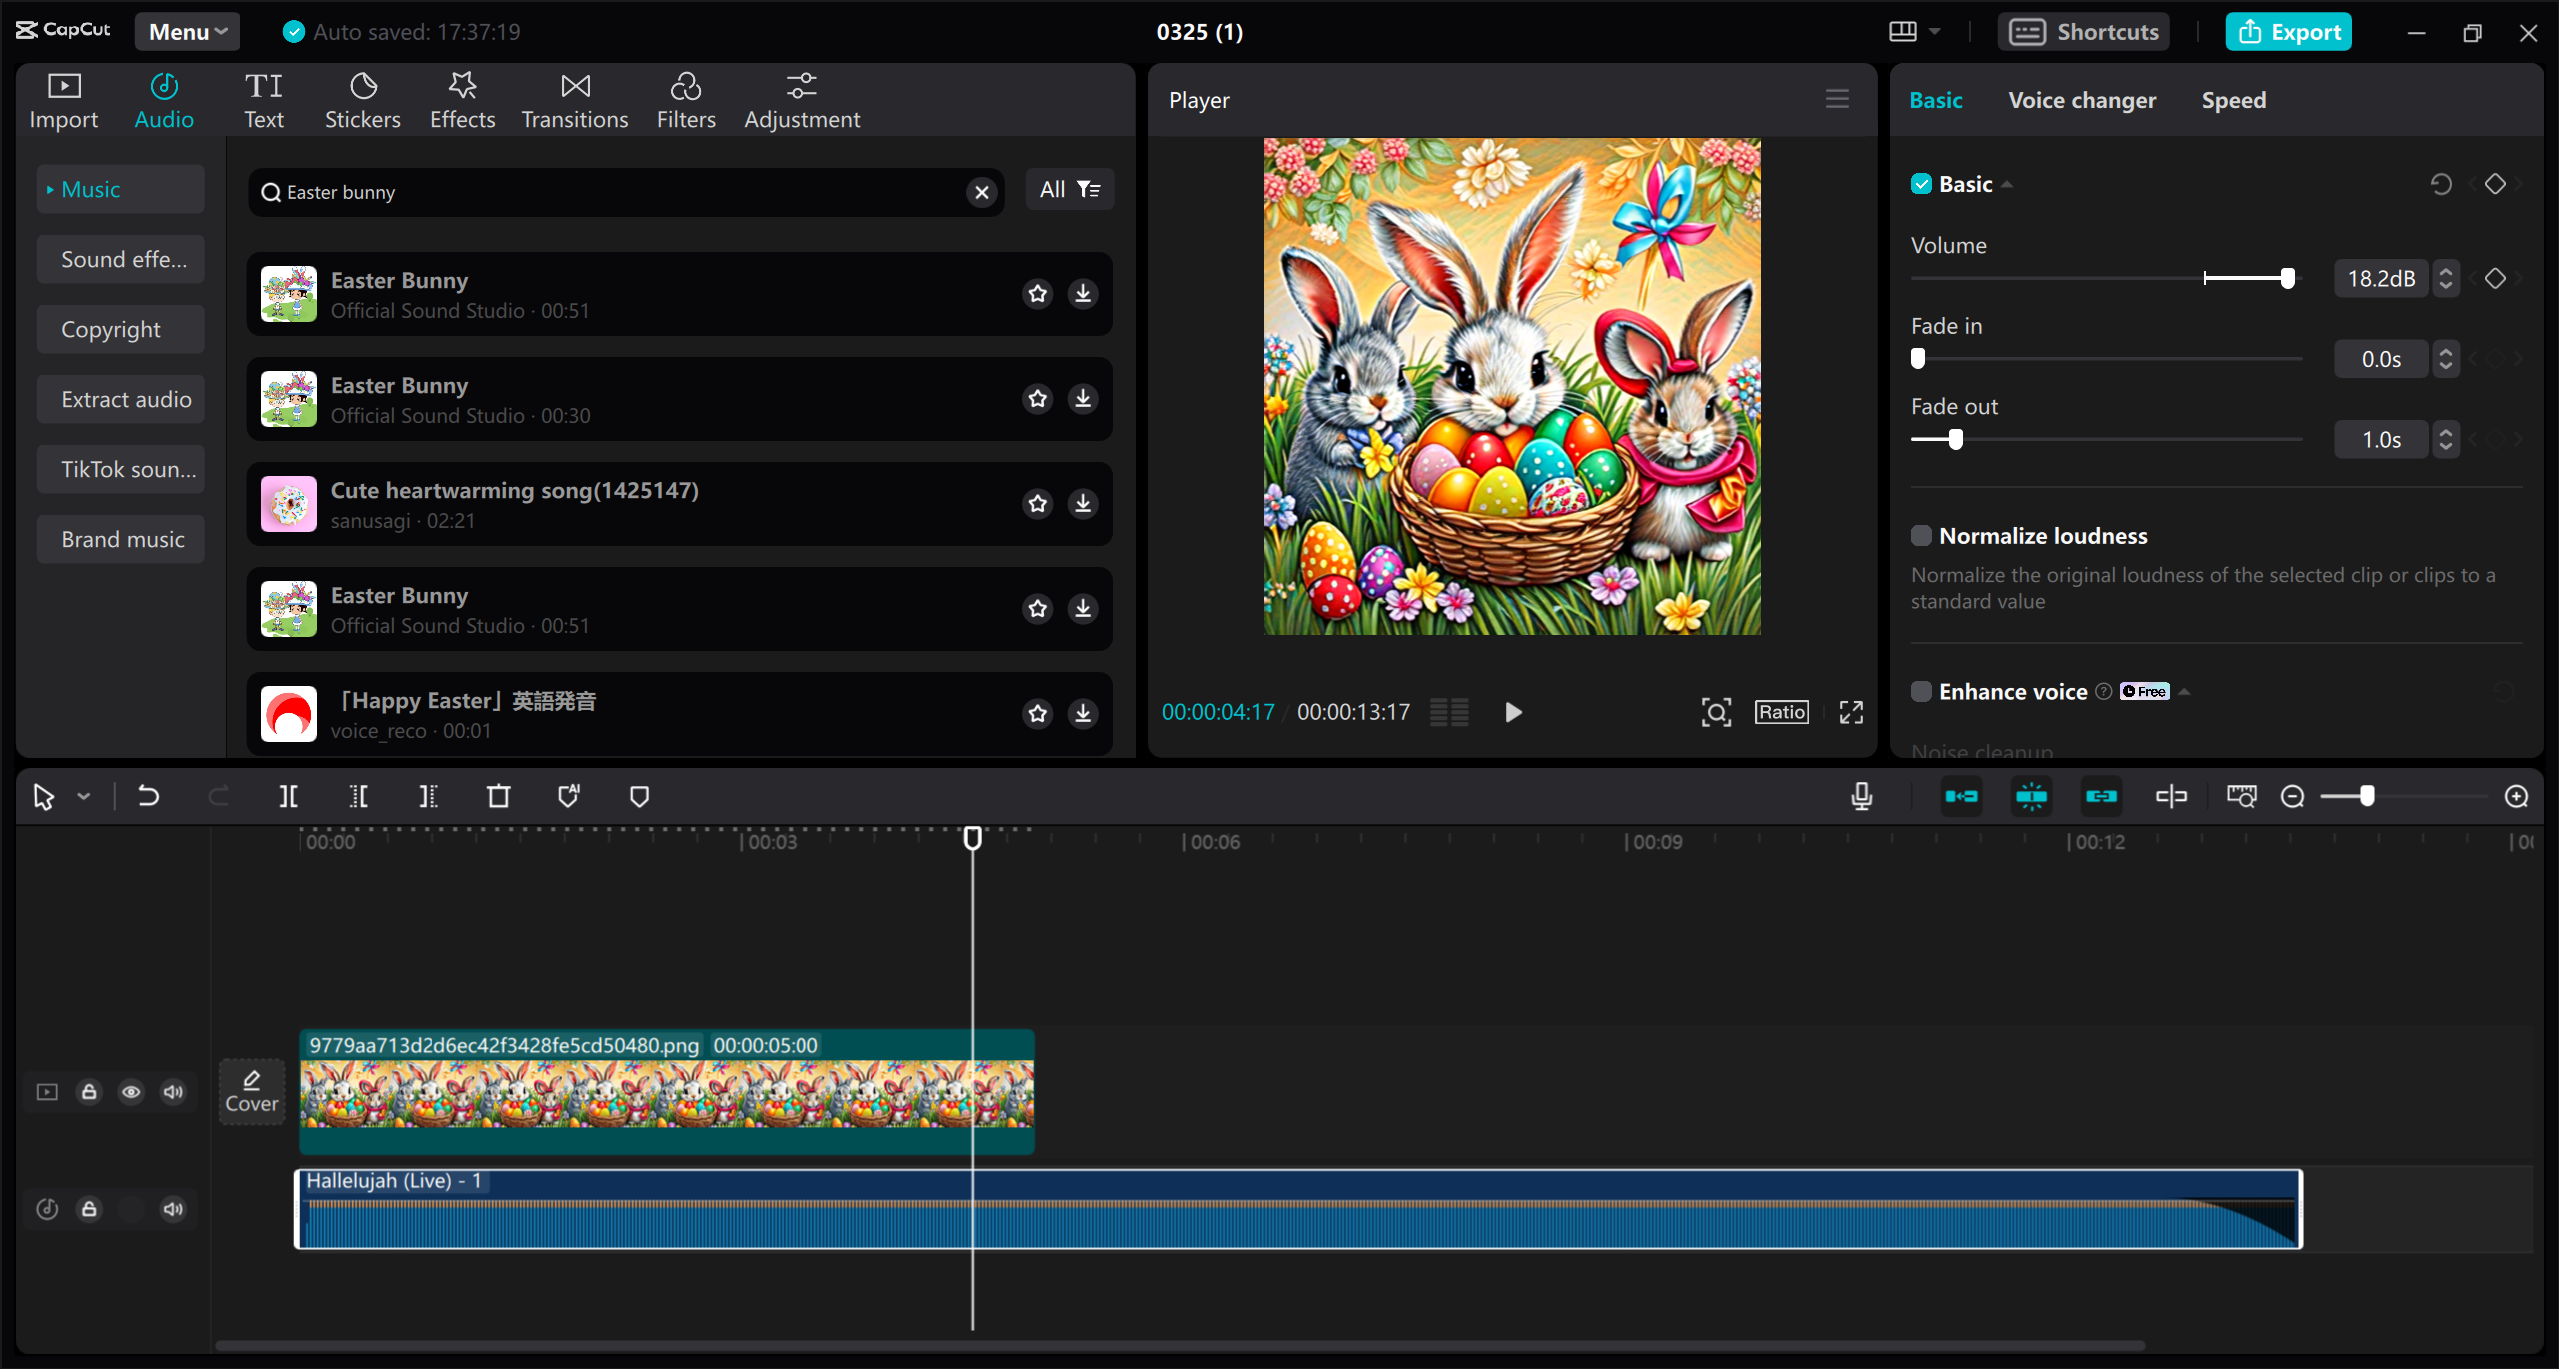Image resolution: width=2559 pixels, height=1369 pixels.
Task: Mute the Hallelujah audio track
Action: (172, 1208)
